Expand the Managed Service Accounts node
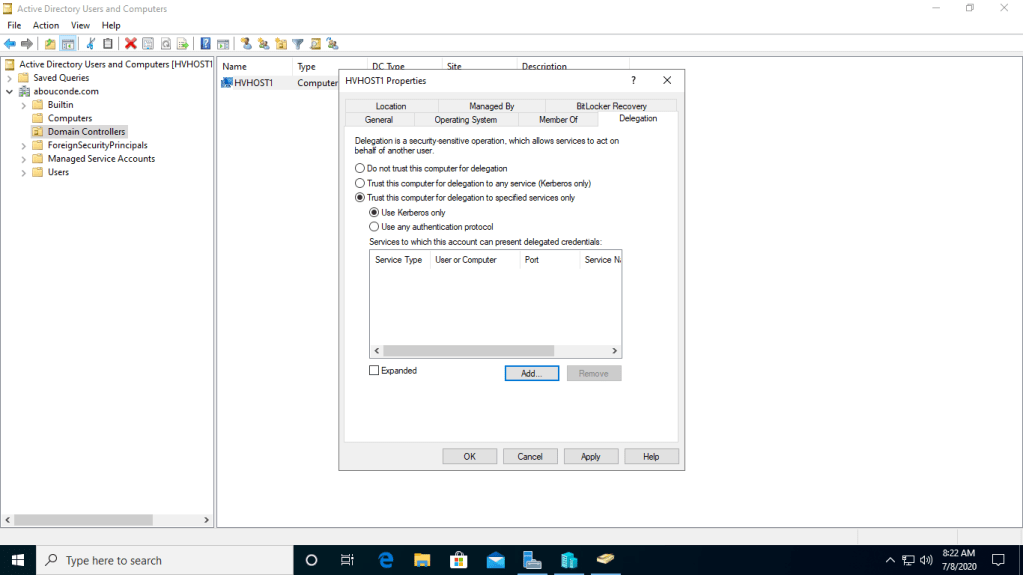Image resolution: width=1023 pixels, height=575 pixels. (24, 159)
